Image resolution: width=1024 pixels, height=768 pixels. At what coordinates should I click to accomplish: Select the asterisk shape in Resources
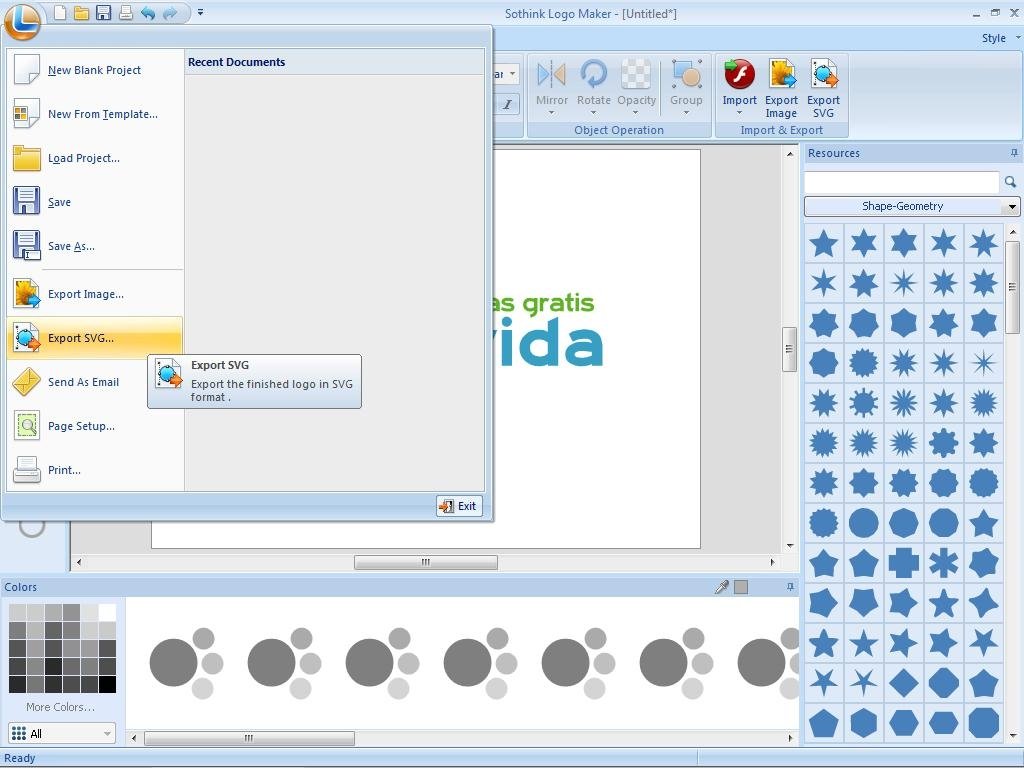[944, 563]
